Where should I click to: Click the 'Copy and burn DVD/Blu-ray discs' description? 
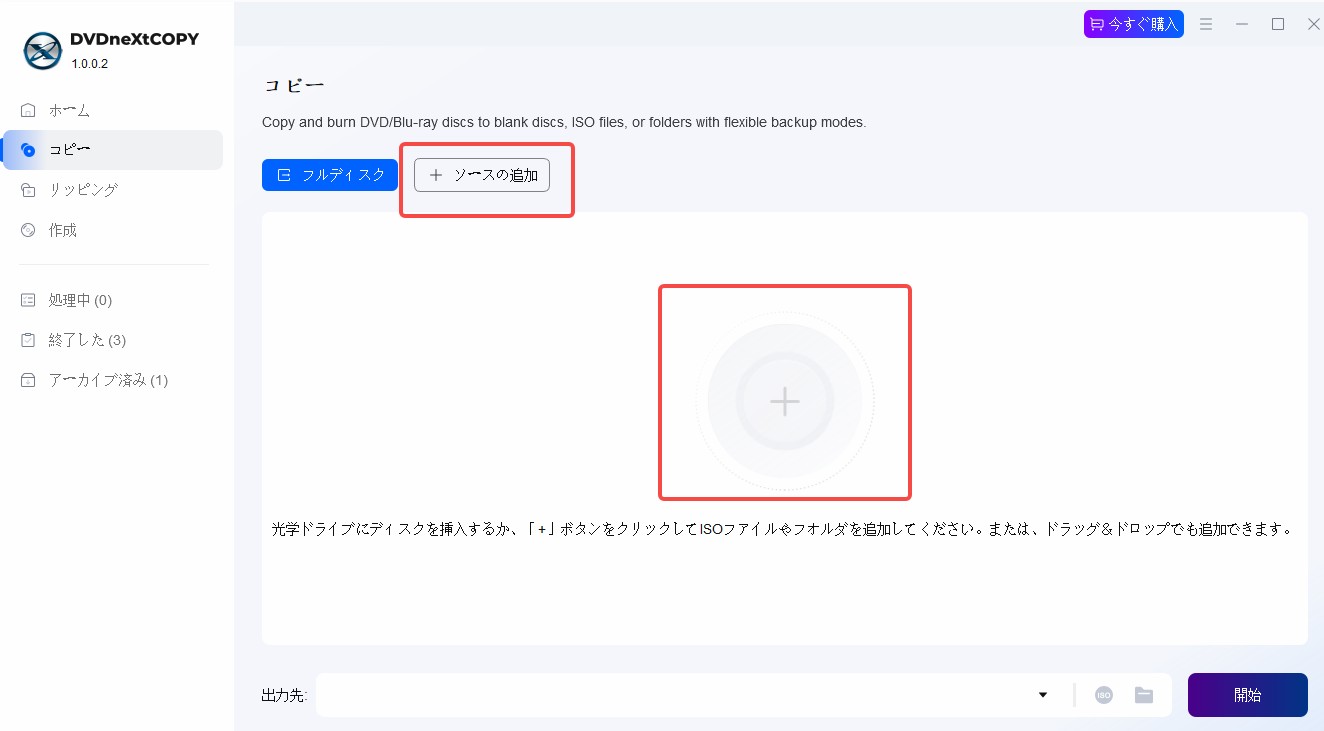click(x=564, y=122)
